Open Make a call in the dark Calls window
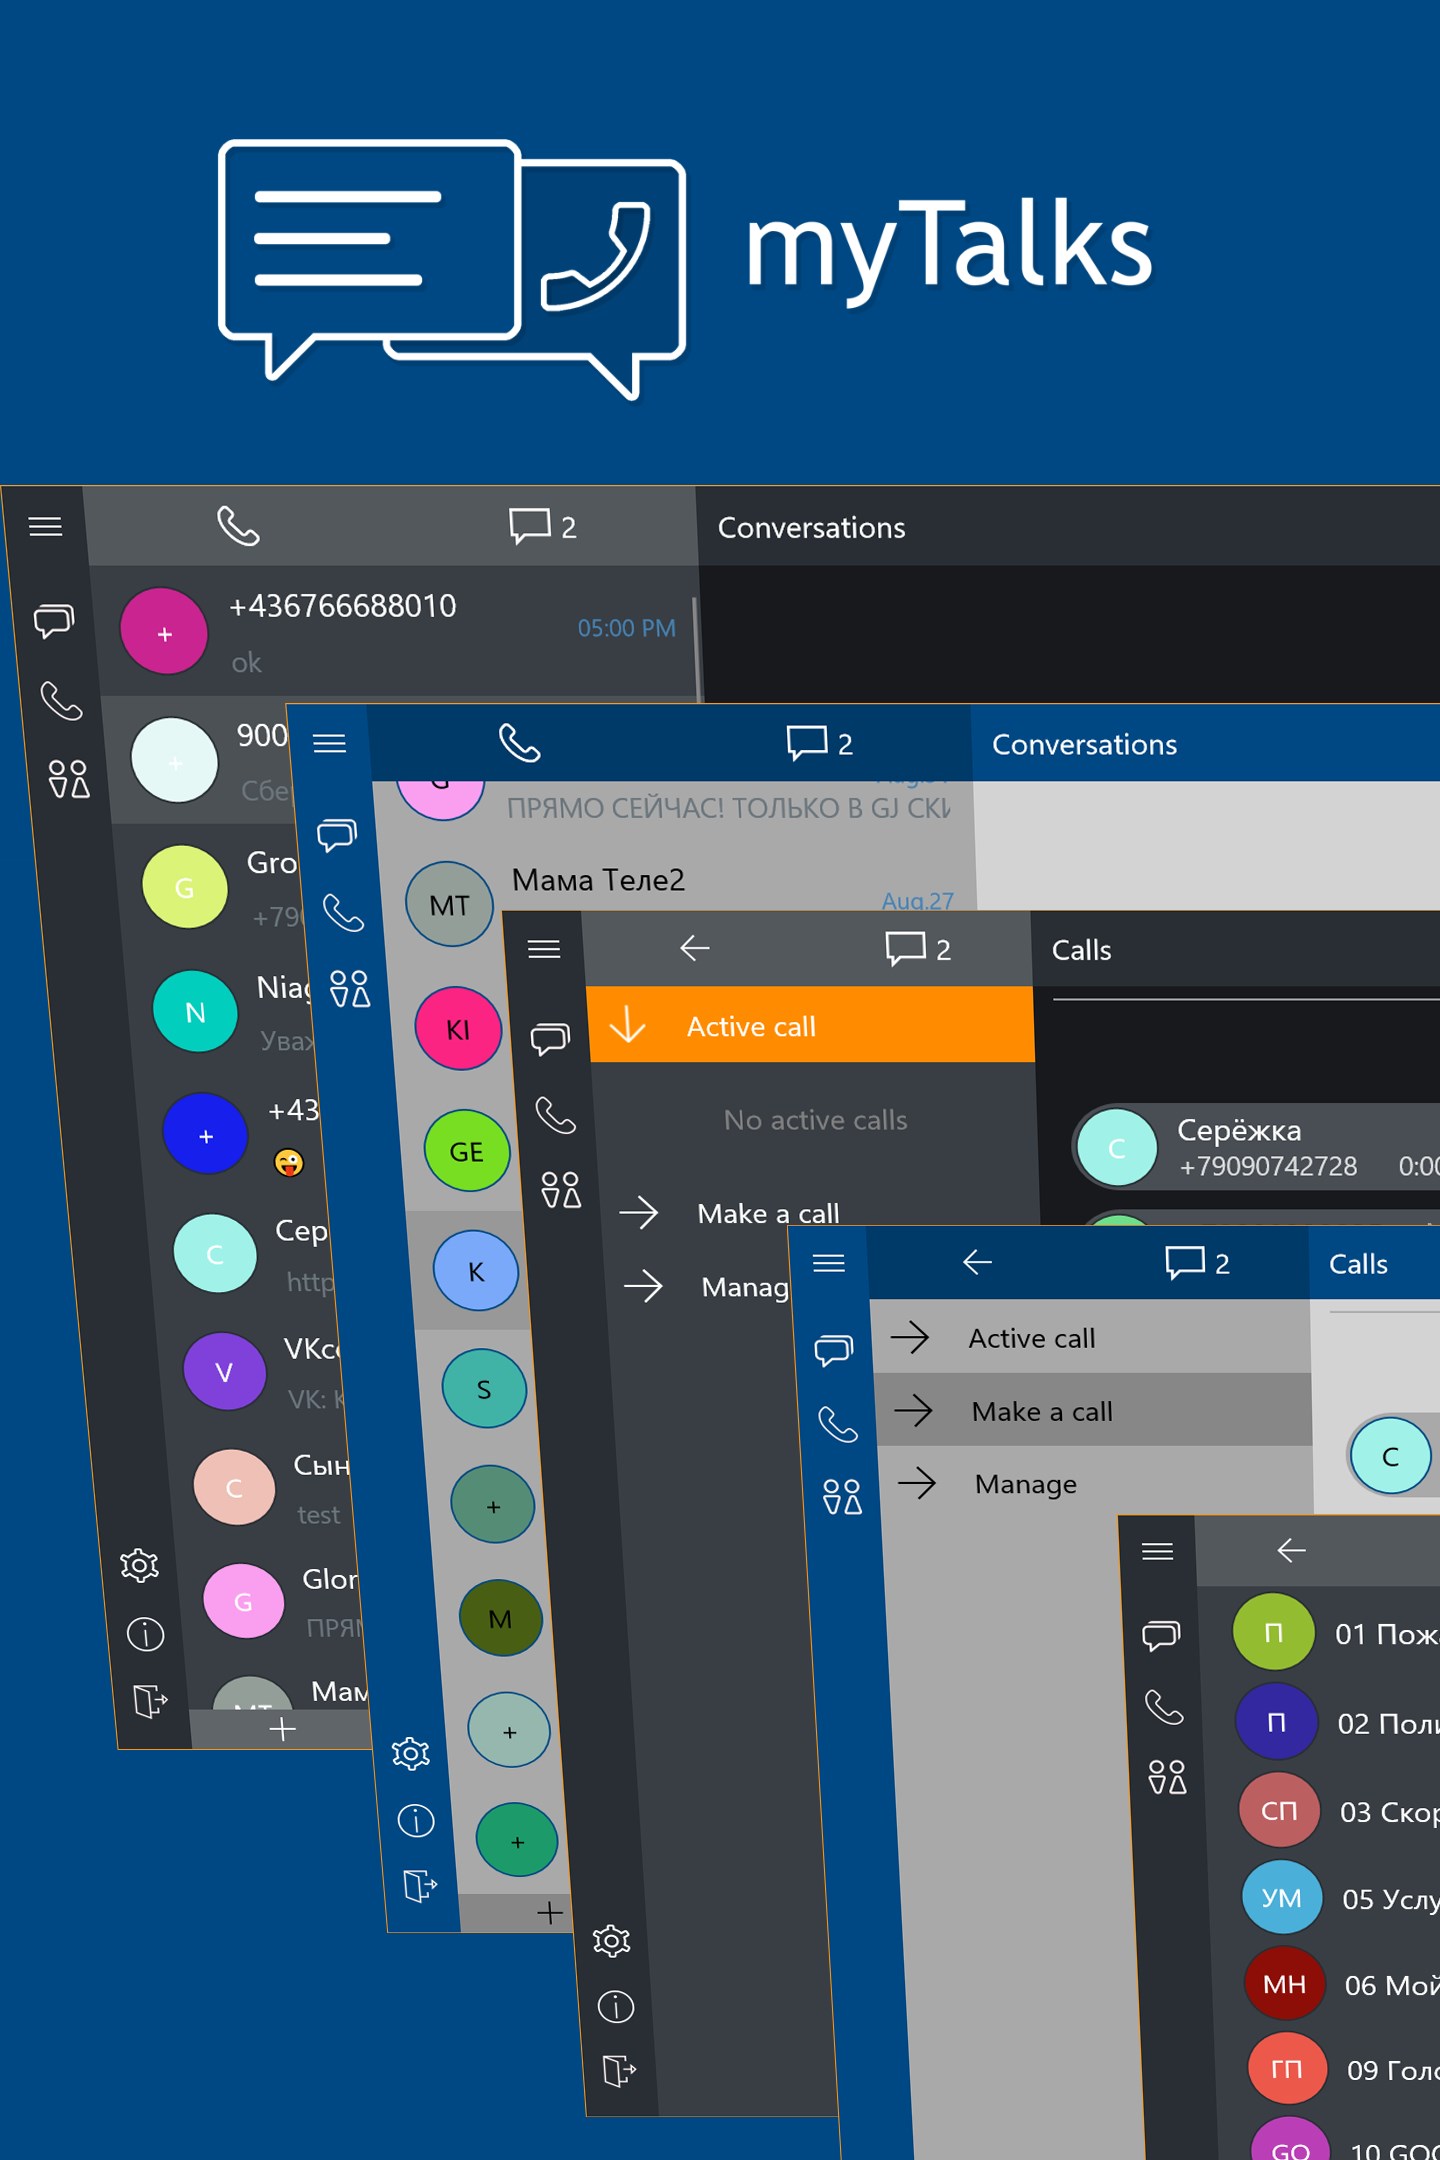The width and height of the screenshot is (1440, 2160). click(x=768, y=1213)
